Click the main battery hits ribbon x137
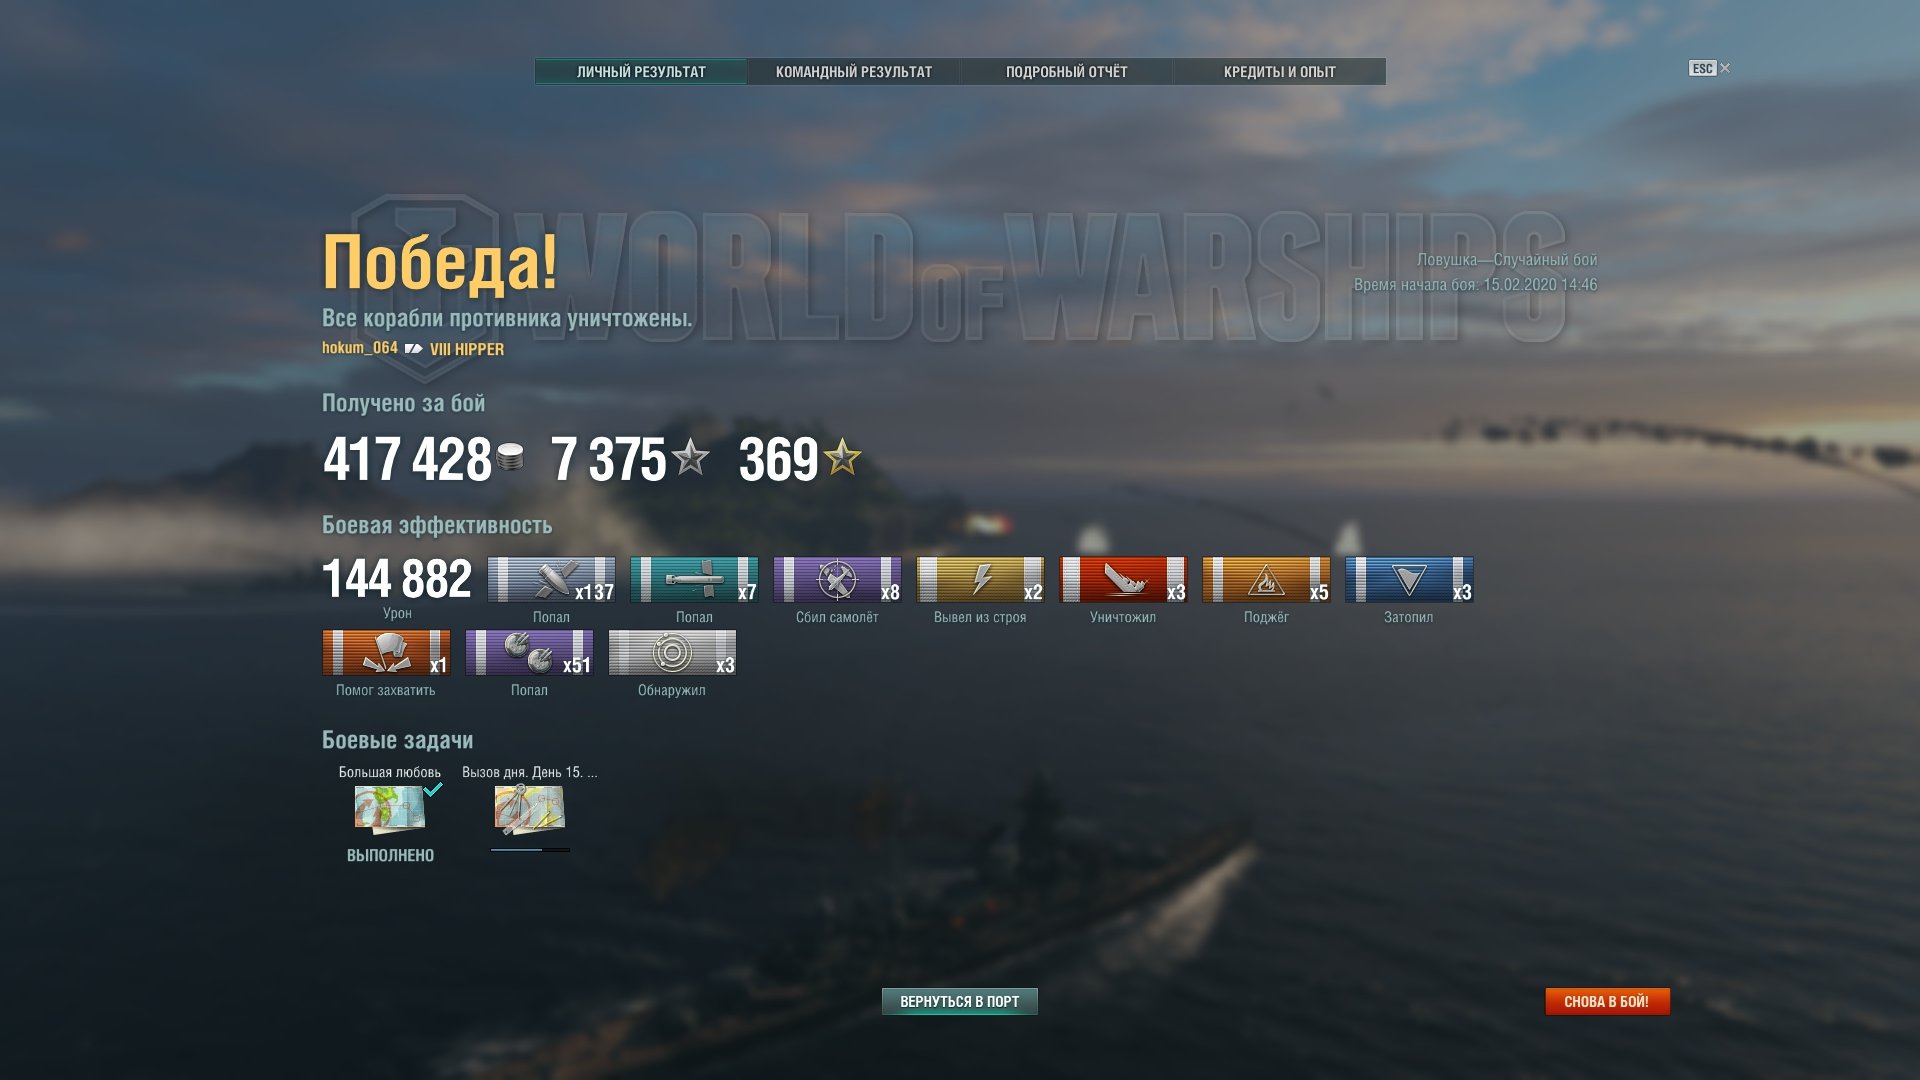The width and height of the screenshot is (1920, 1080). [551, 580]
